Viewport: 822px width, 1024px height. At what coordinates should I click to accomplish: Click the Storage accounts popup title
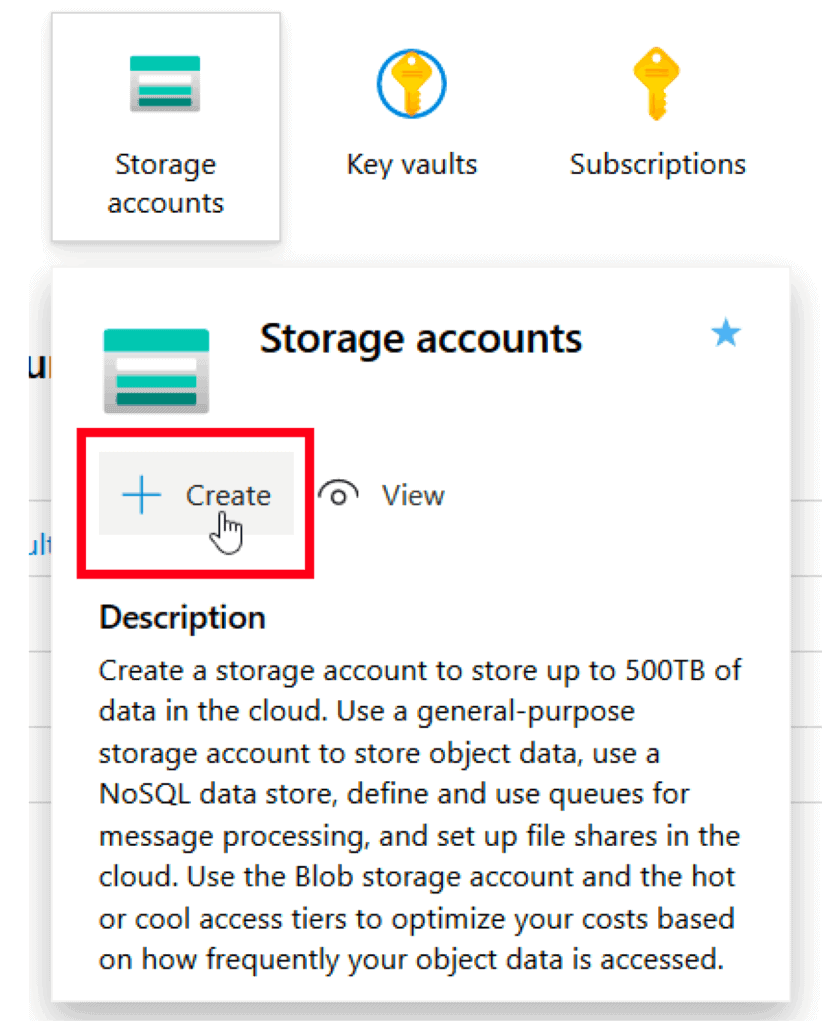click(420, 339)
